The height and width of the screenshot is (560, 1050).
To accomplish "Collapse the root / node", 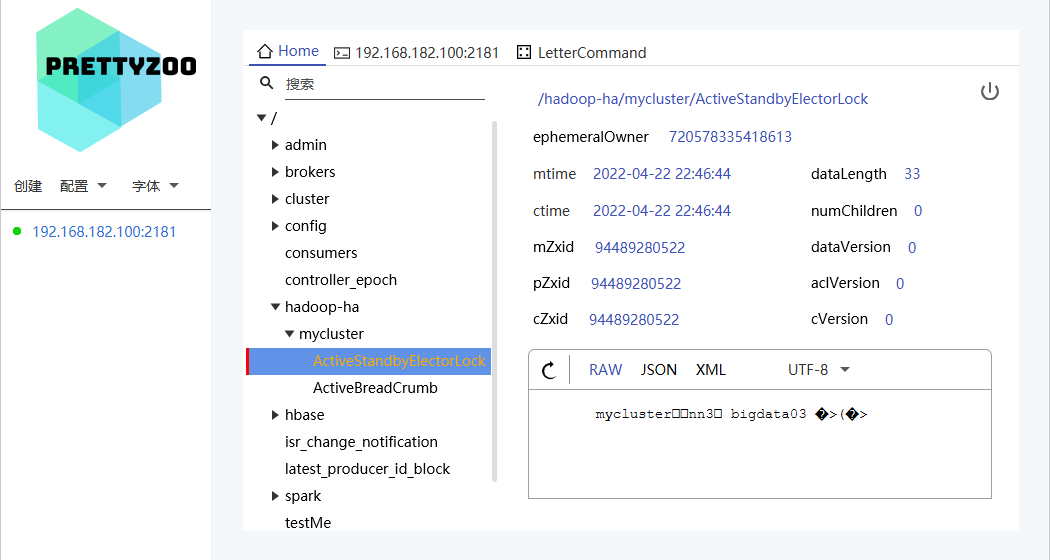I will (x=261, y=118).
